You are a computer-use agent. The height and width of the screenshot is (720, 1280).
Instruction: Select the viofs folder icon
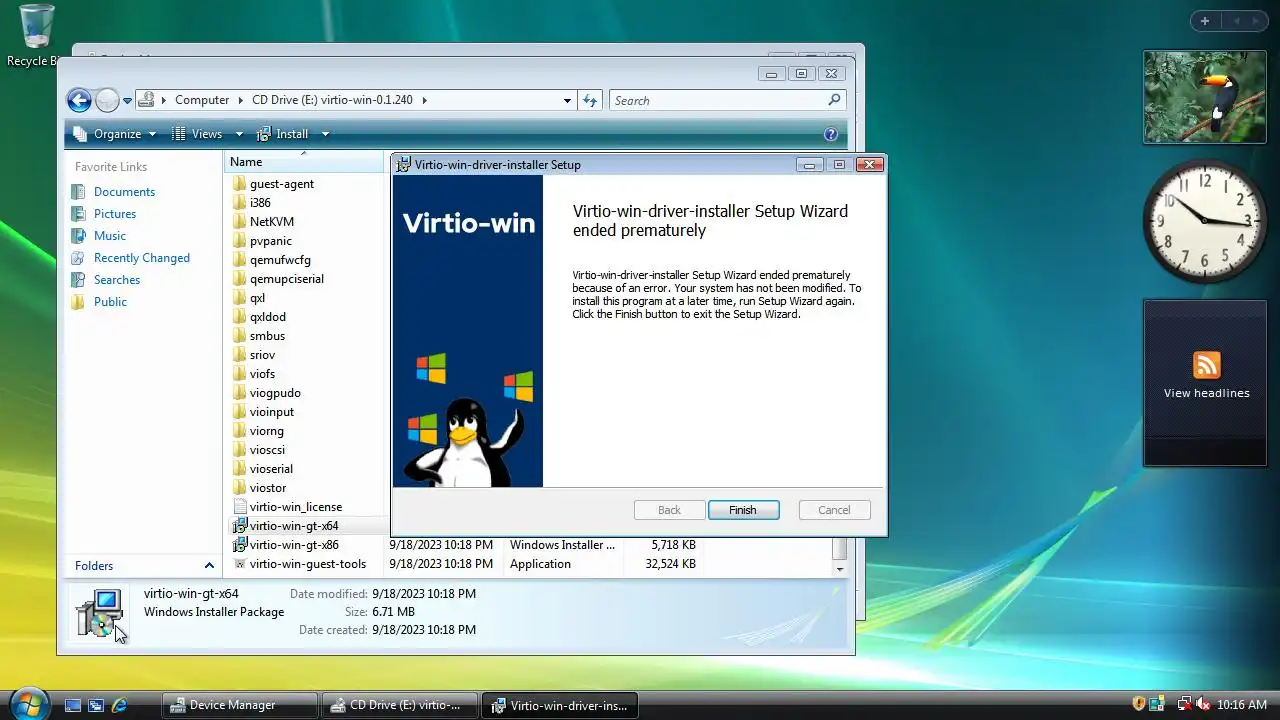(239, 374)
